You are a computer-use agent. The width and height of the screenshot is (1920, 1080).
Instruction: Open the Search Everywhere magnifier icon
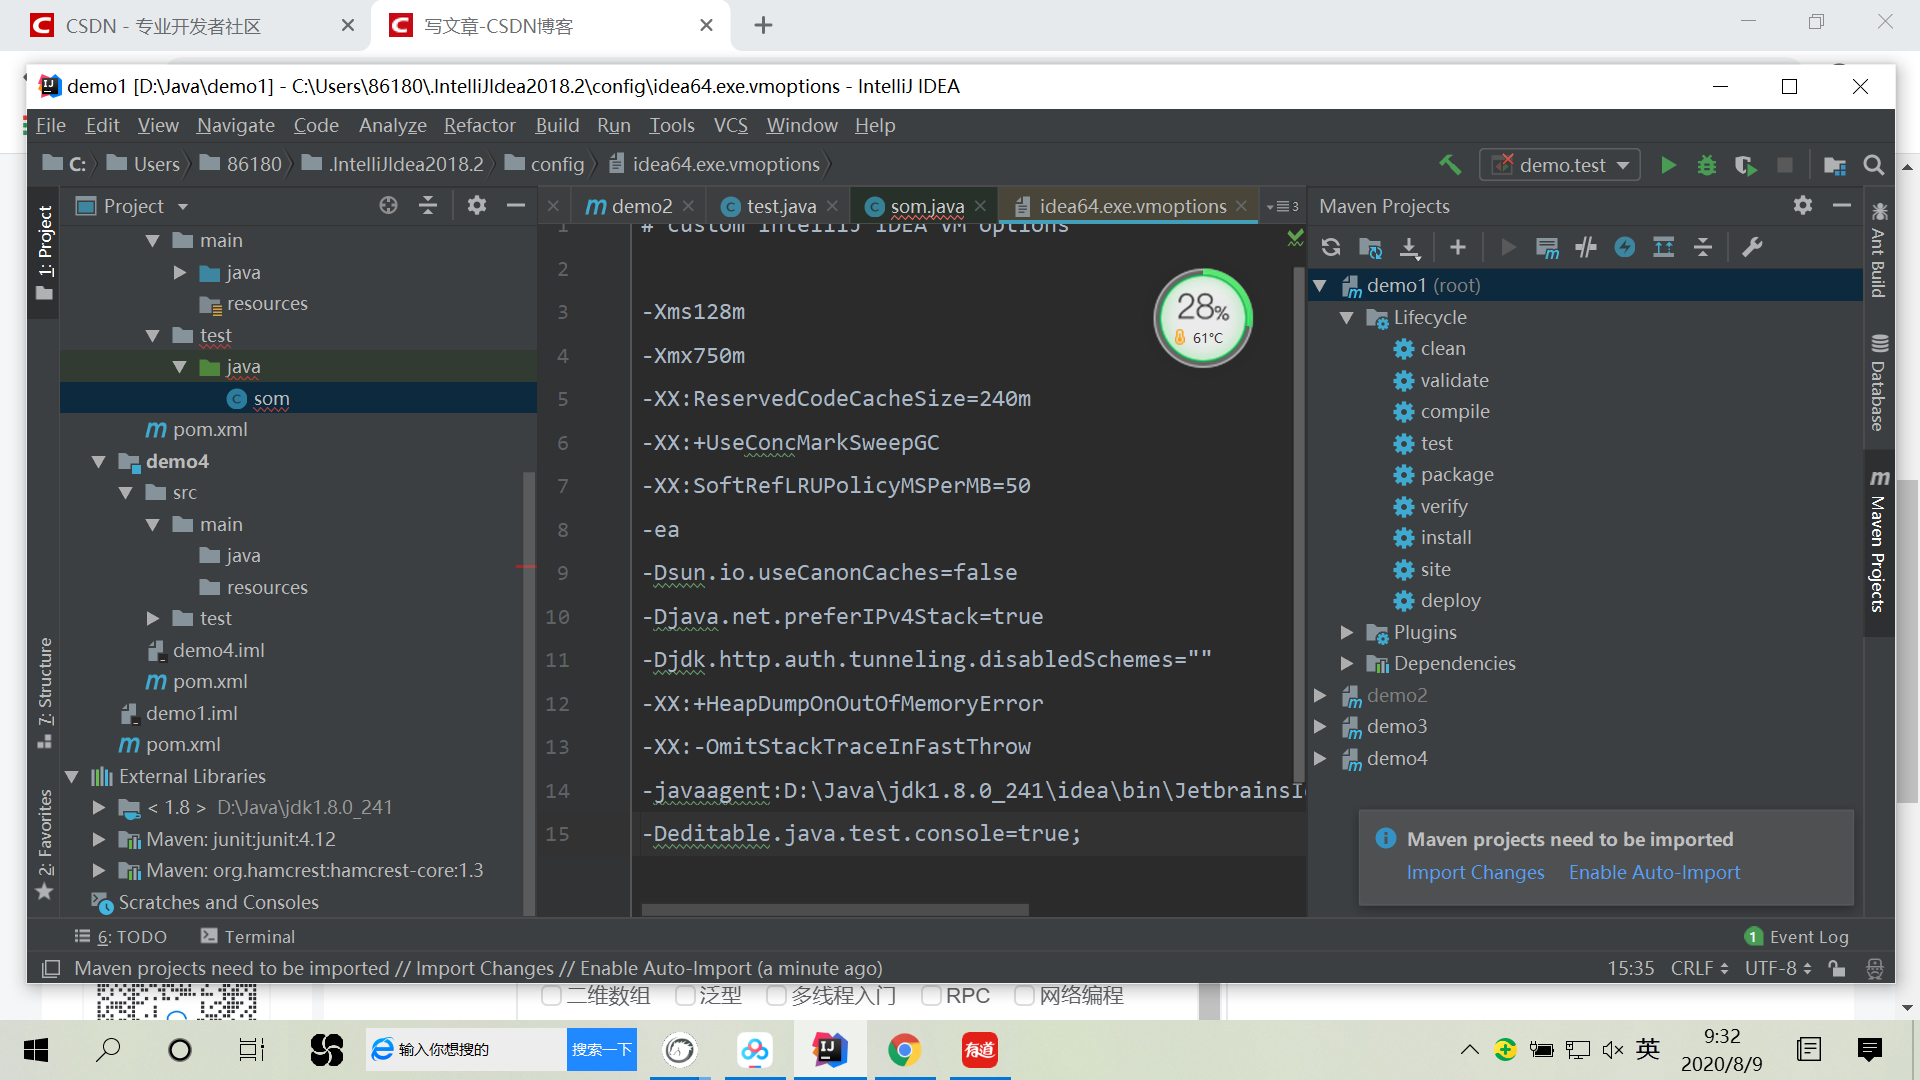tap(1874, 165)
